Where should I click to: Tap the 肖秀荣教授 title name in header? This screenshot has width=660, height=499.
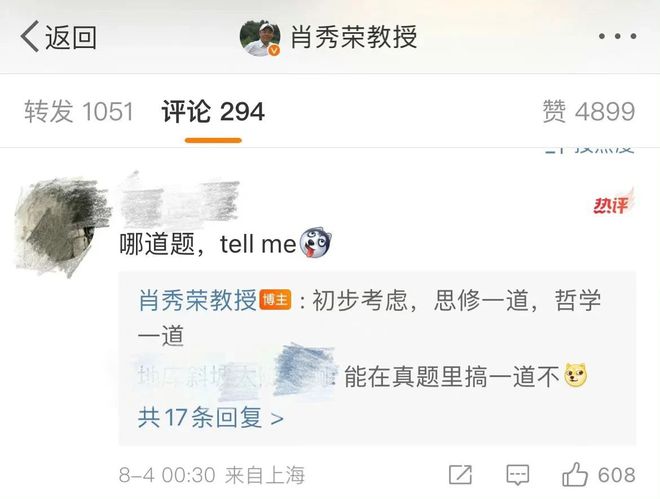tap(354, 37)
